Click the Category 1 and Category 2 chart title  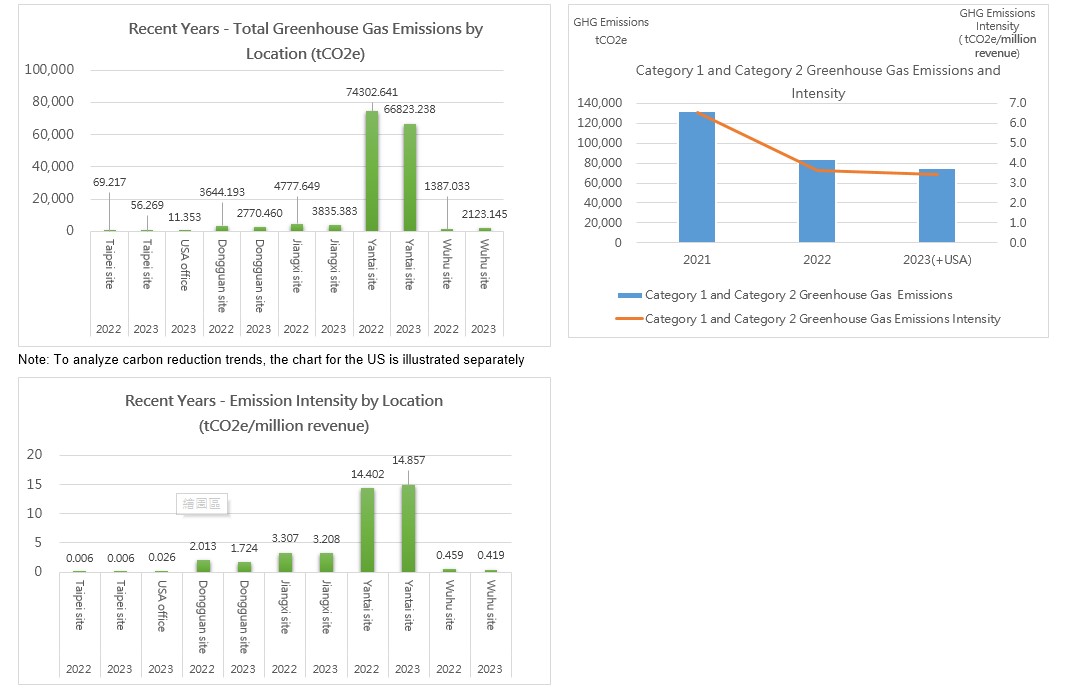(x=818, y=81)
